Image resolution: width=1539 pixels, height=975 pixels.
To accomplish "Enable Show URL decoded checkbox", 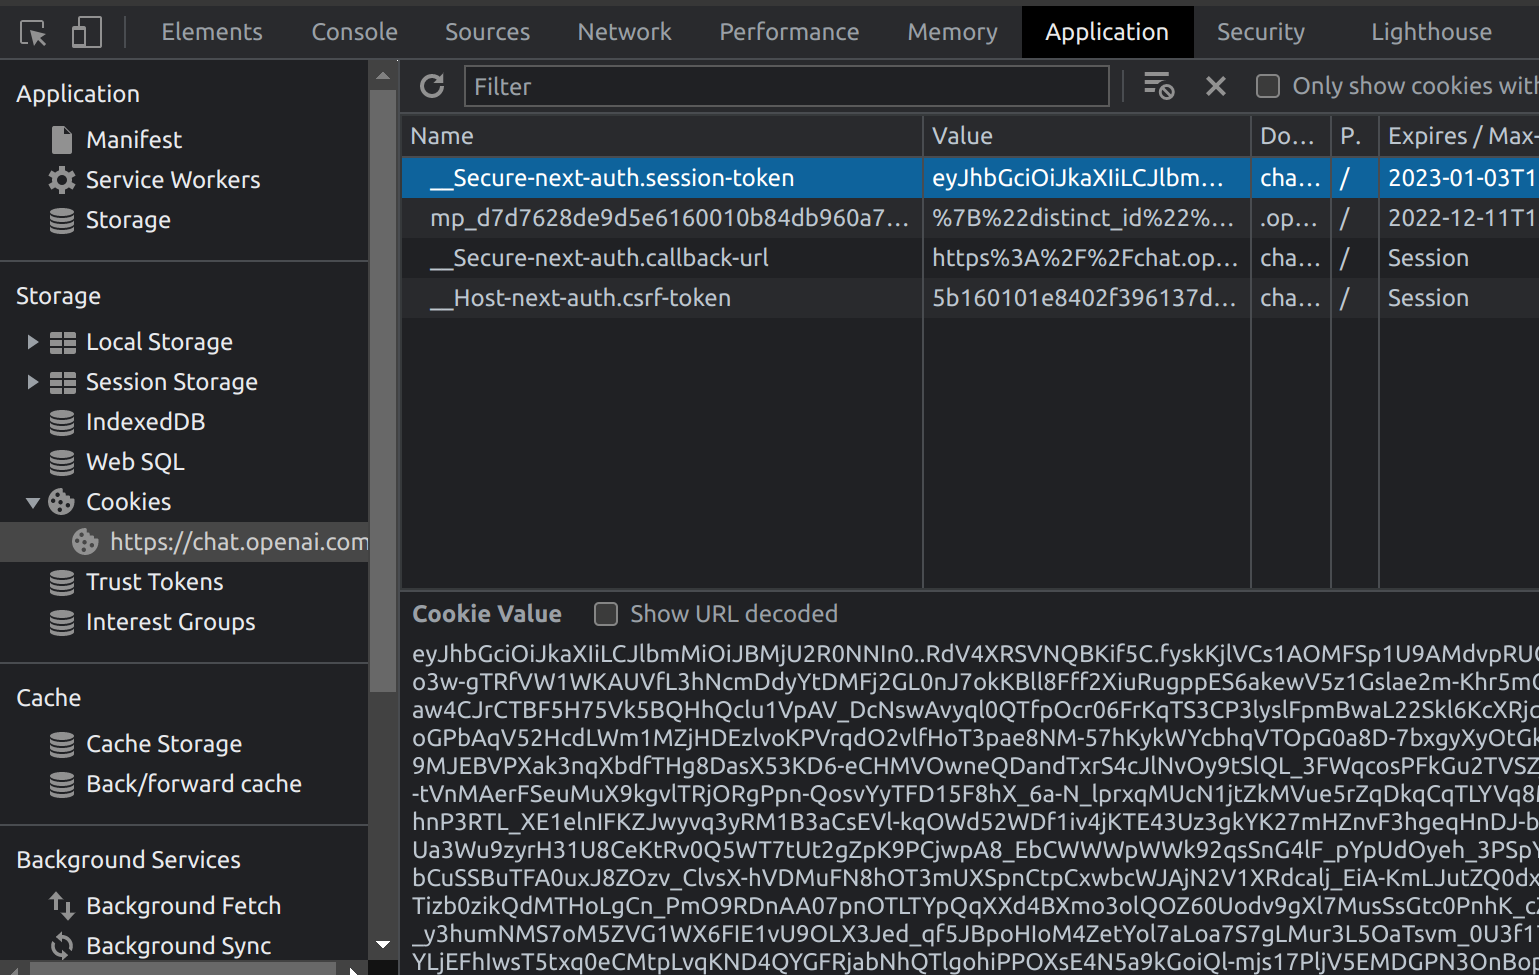I will [606, 614].
